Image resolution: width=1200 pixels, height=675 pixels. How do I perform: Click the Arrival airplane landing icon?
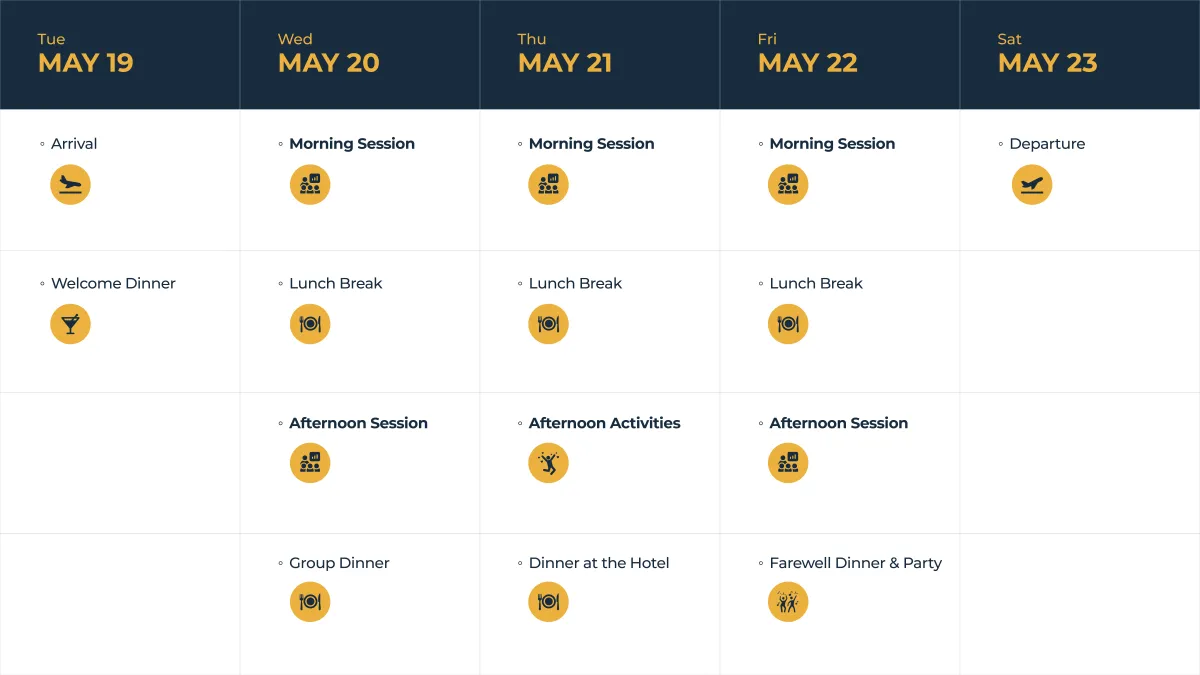click(x=70, y=185)
